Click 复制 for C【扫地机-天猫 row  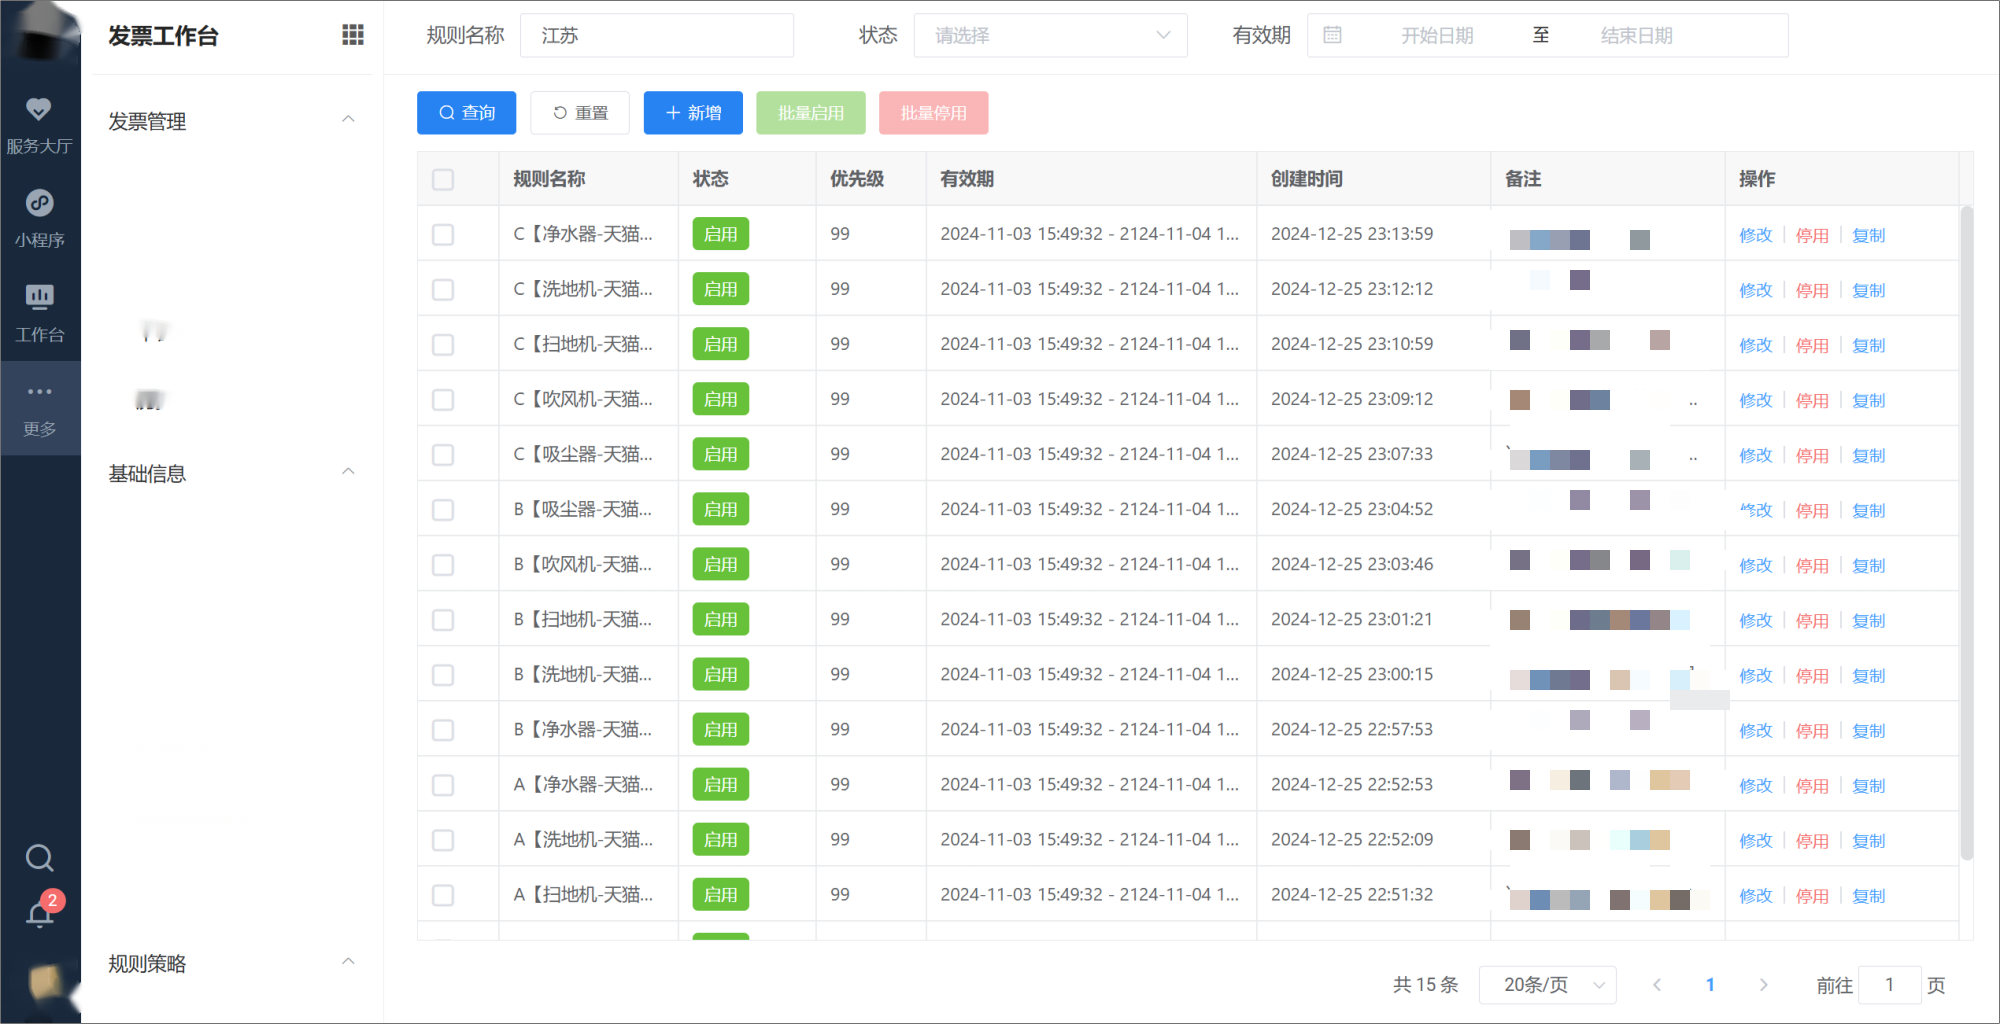click(1868, 345)
